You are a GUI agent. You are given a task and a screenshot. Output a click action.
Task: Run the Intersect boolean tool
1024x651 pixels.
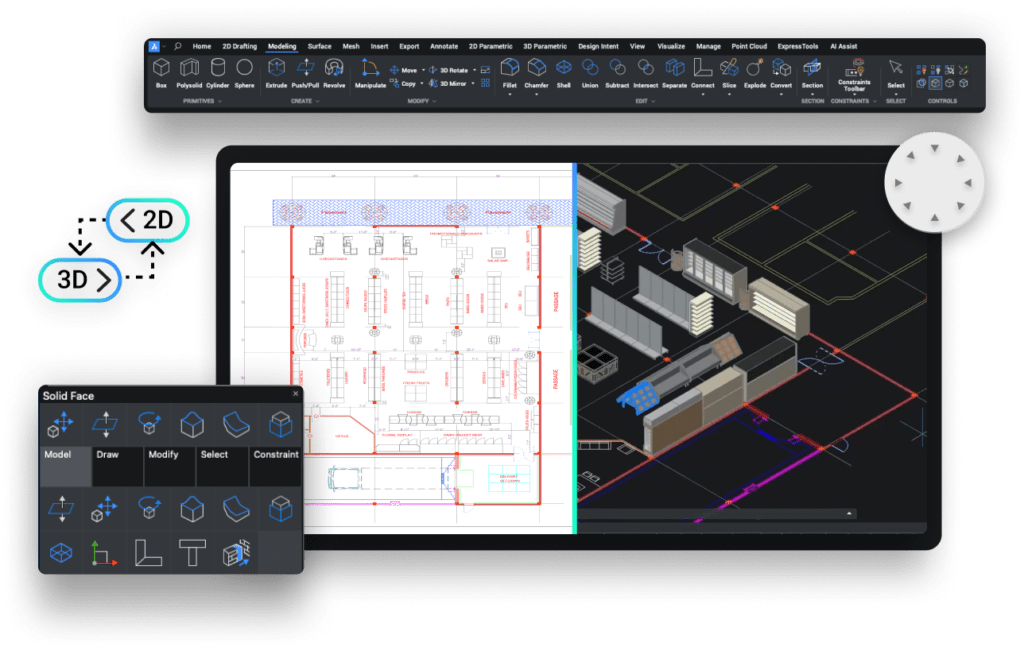point(645,72)
